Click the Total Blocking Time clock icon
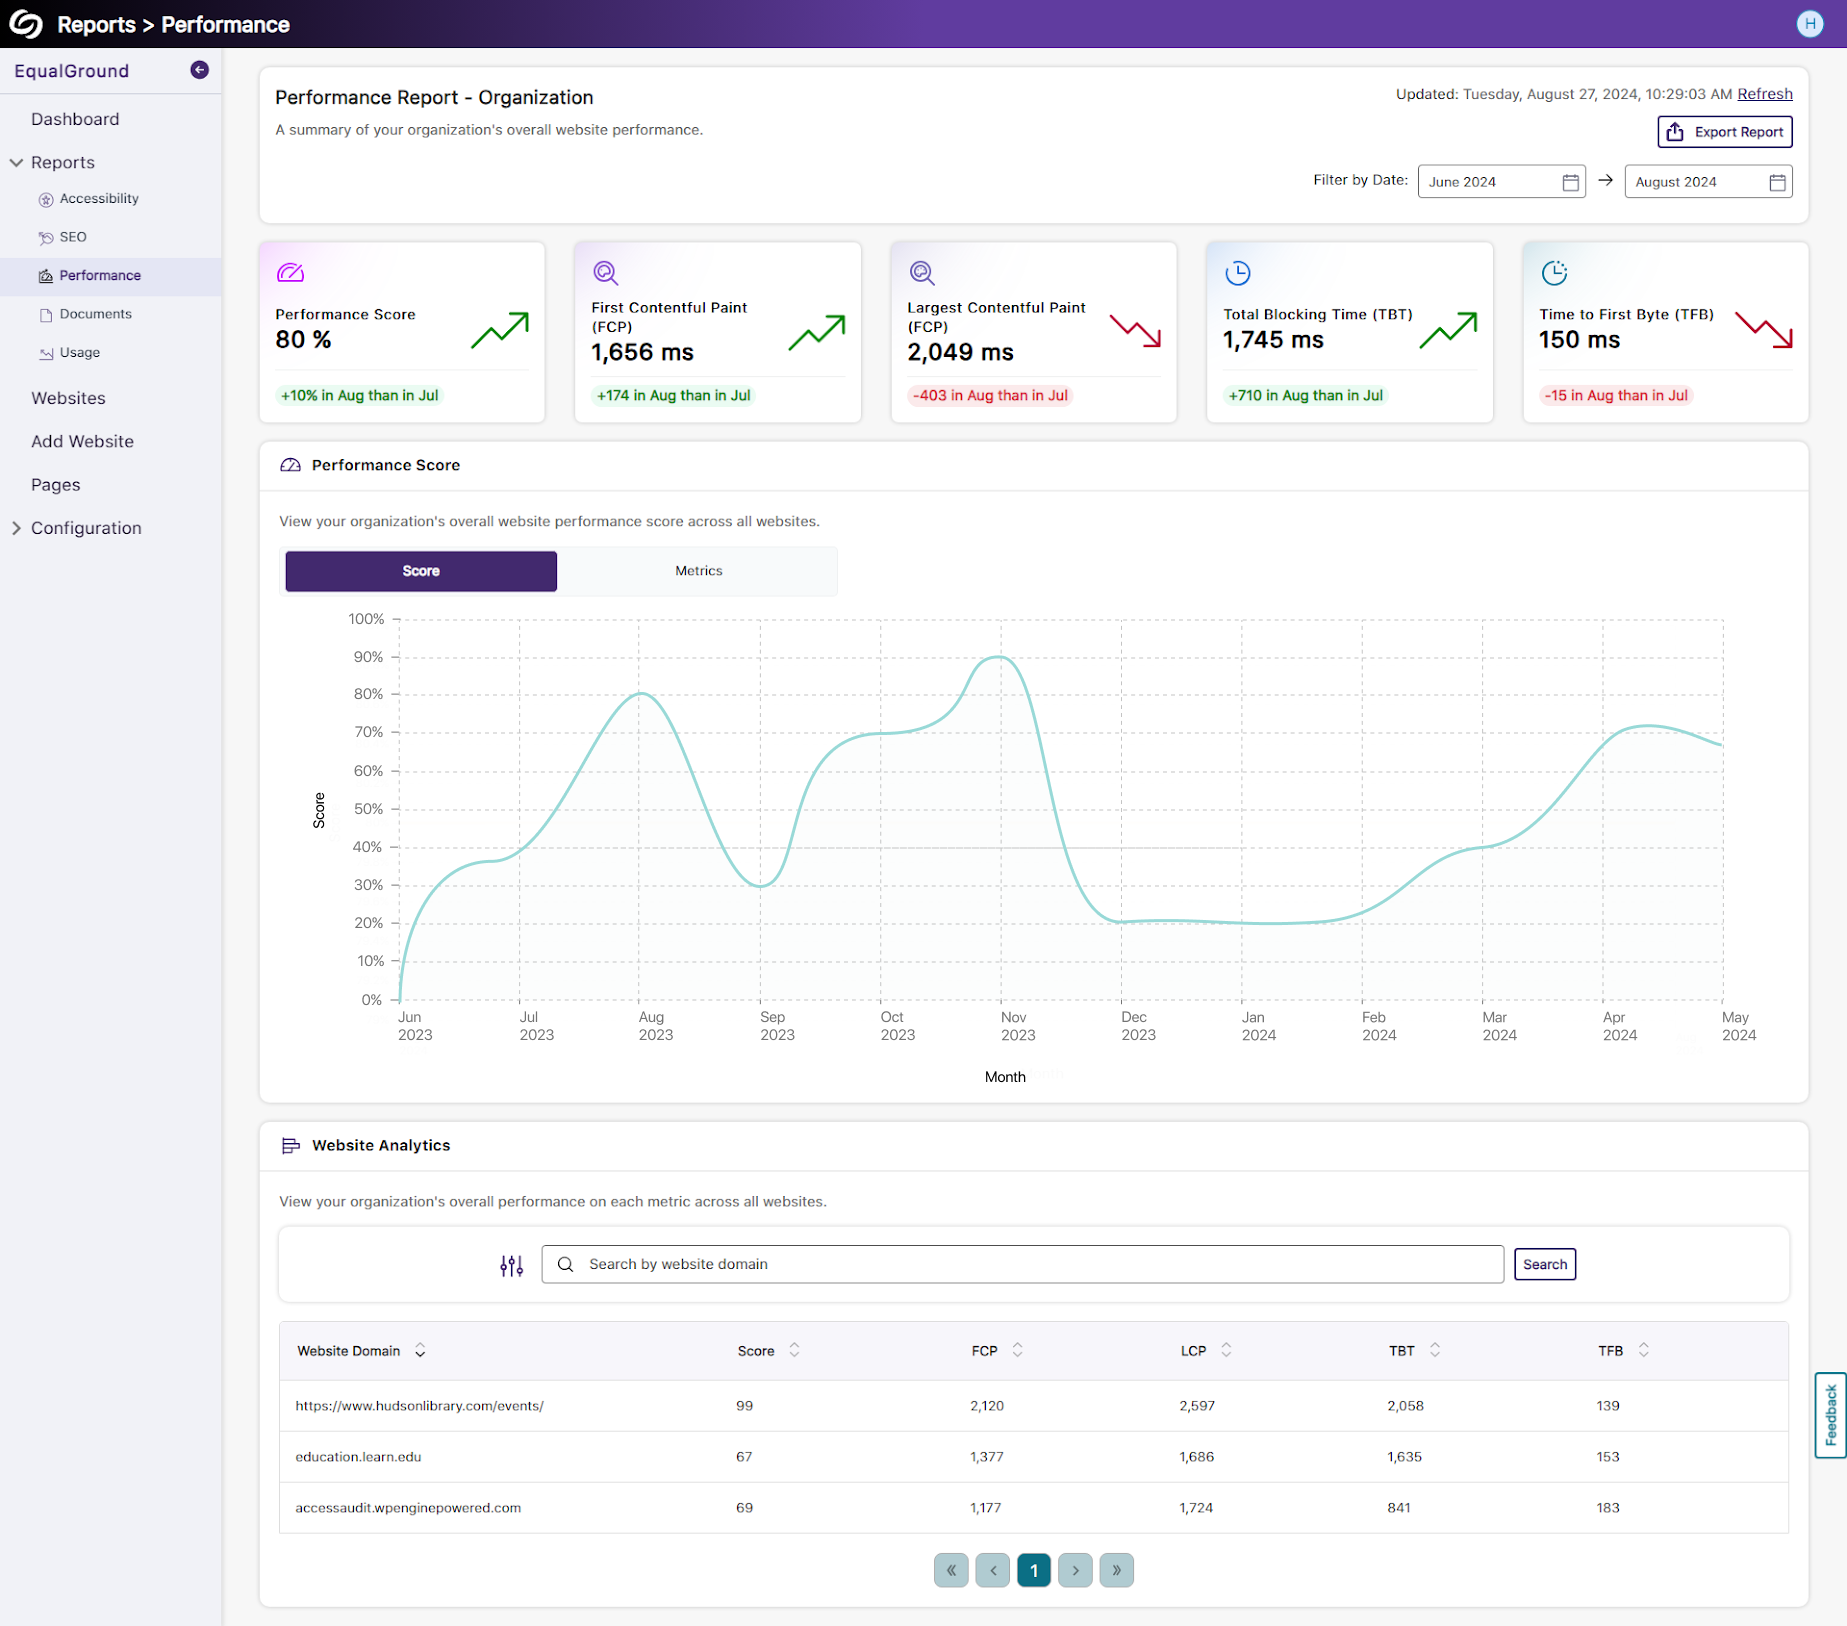 click(1238, 272)
